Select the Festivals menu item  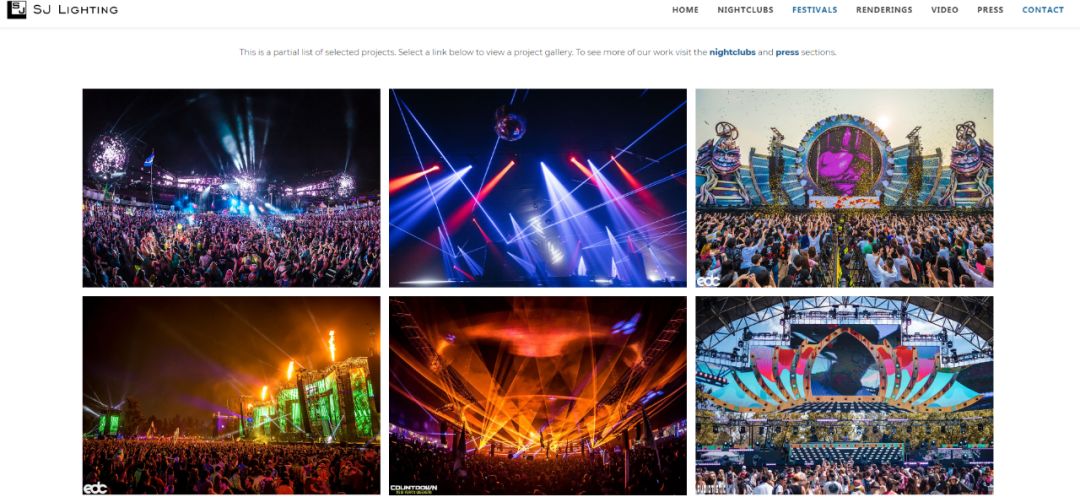(815, 10)
